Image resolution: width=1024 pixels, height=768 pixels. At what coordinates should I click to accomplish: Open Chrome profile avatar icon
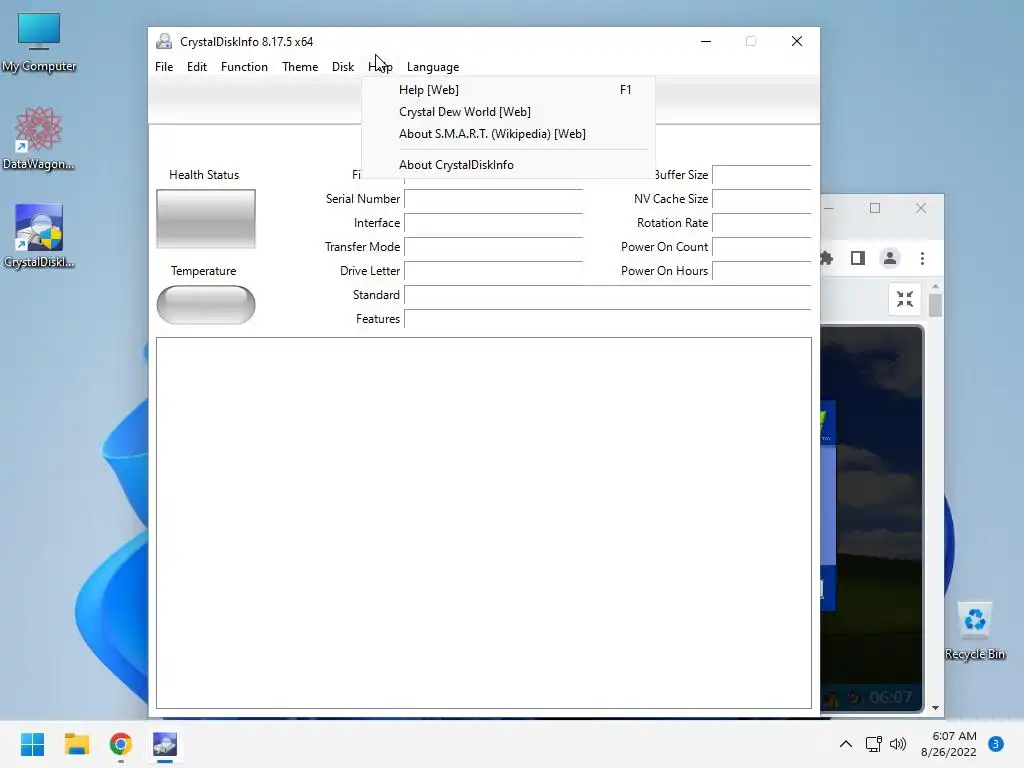(x=889, y=259)
